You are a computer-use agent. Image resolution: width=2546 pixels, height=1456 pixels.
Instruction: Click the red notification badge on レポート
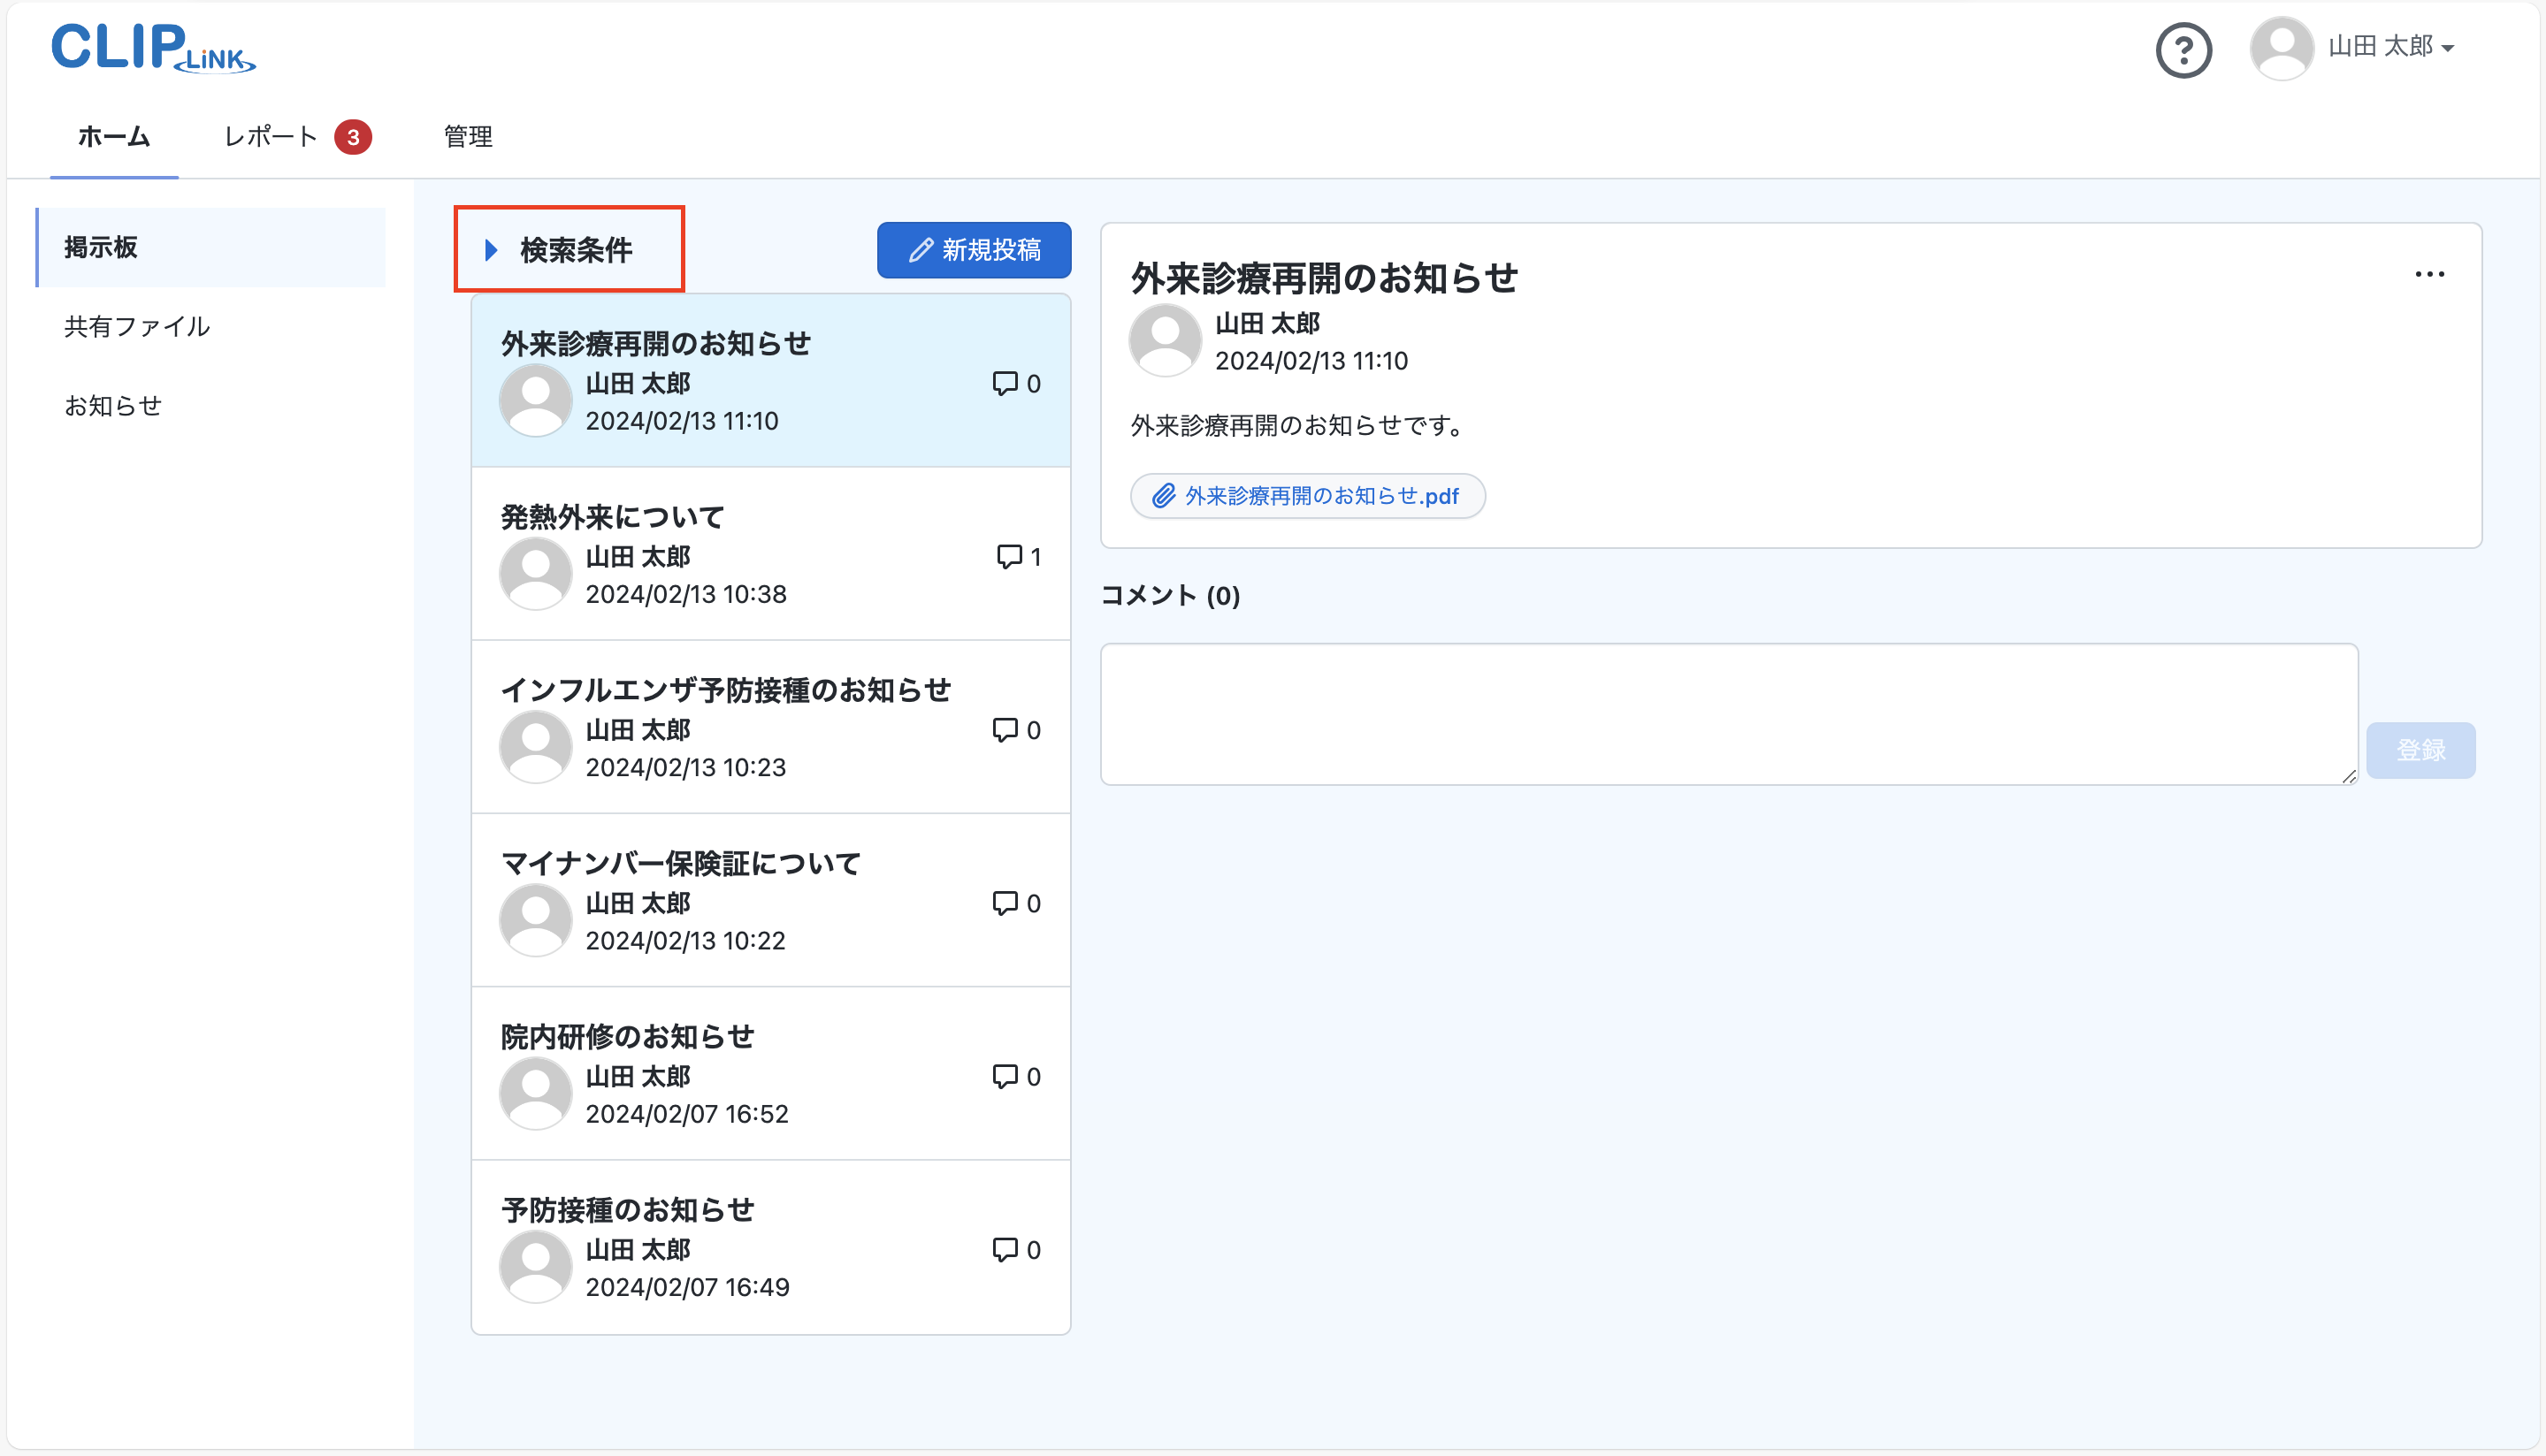[x=353, y=137]
